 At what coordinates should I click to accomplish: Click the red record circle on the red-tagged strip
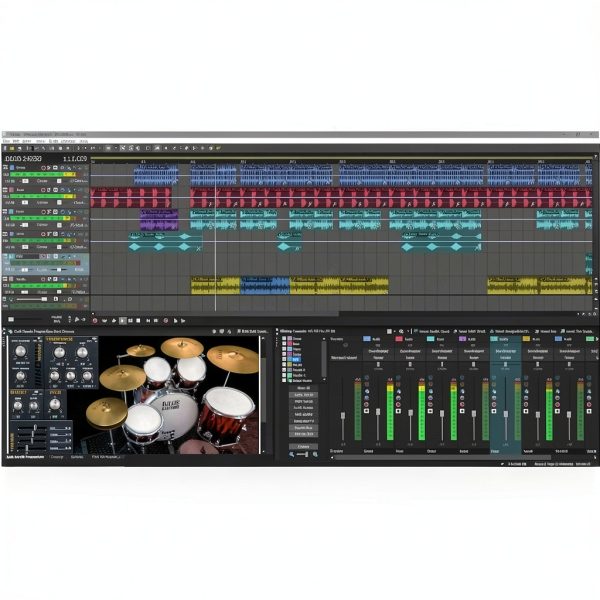pyautogui.click(x=399, y=404)
